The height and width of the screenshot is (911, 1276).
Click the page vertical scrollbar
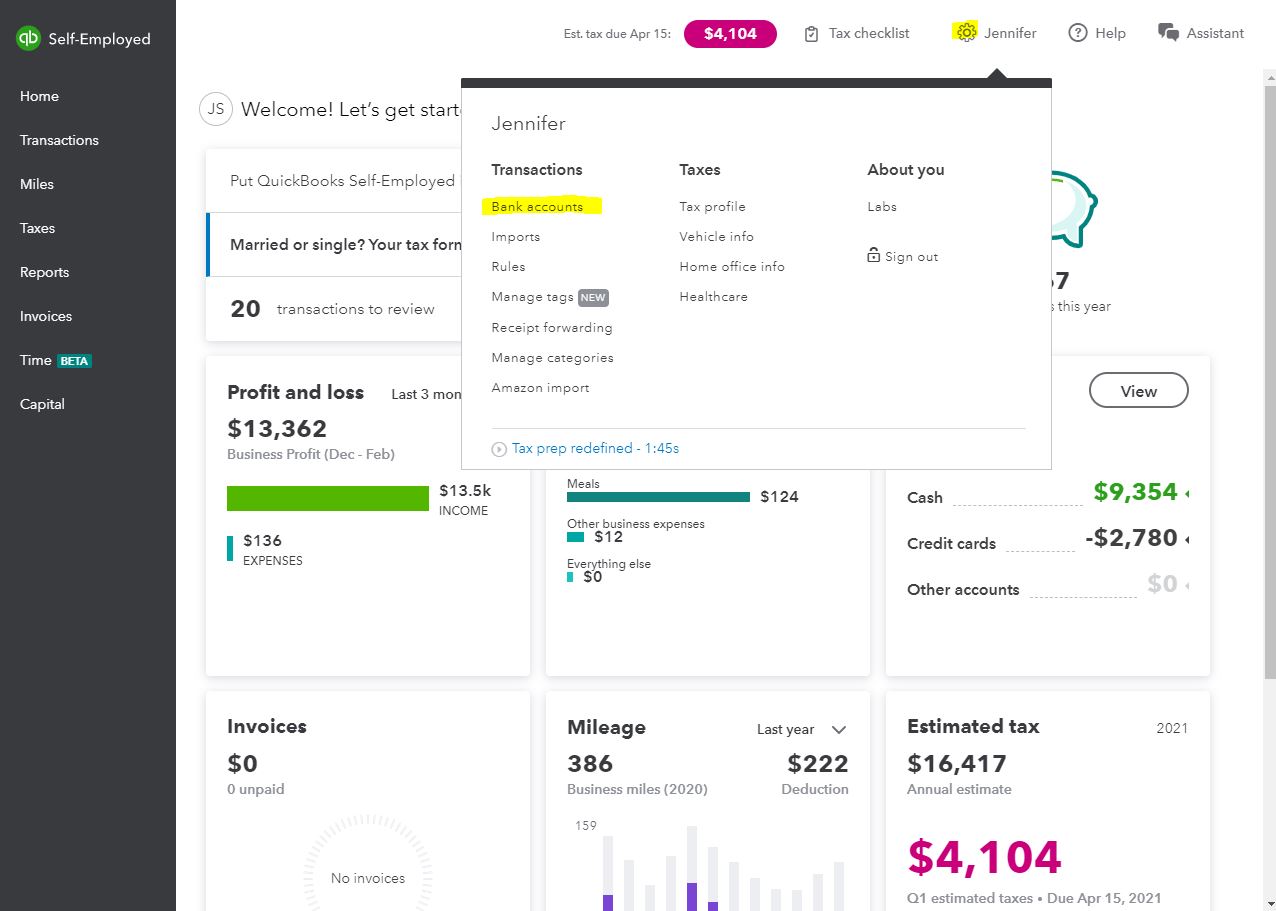pyautogui.click(x=1270, y=380)
